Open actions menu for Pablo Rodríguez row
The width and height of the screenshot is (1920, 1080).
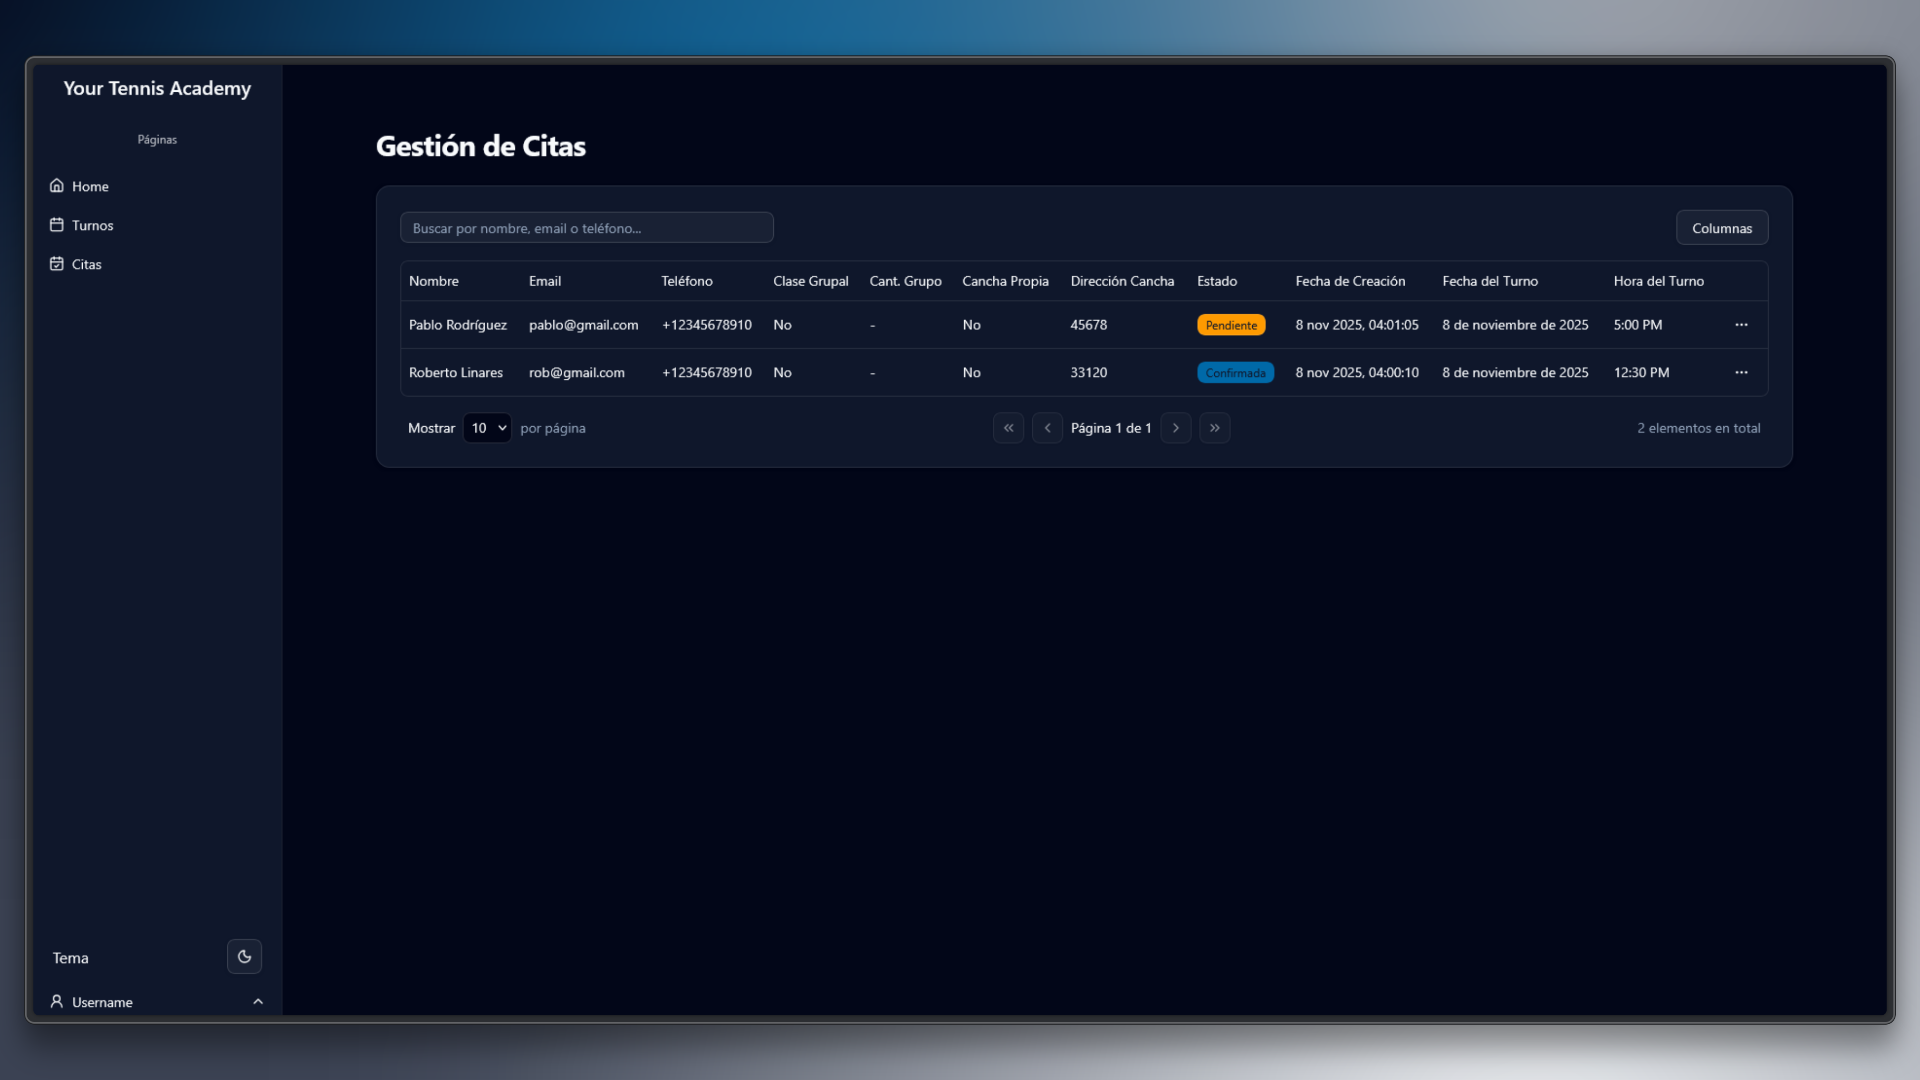pyautogui.click(x=1741, y=325)
